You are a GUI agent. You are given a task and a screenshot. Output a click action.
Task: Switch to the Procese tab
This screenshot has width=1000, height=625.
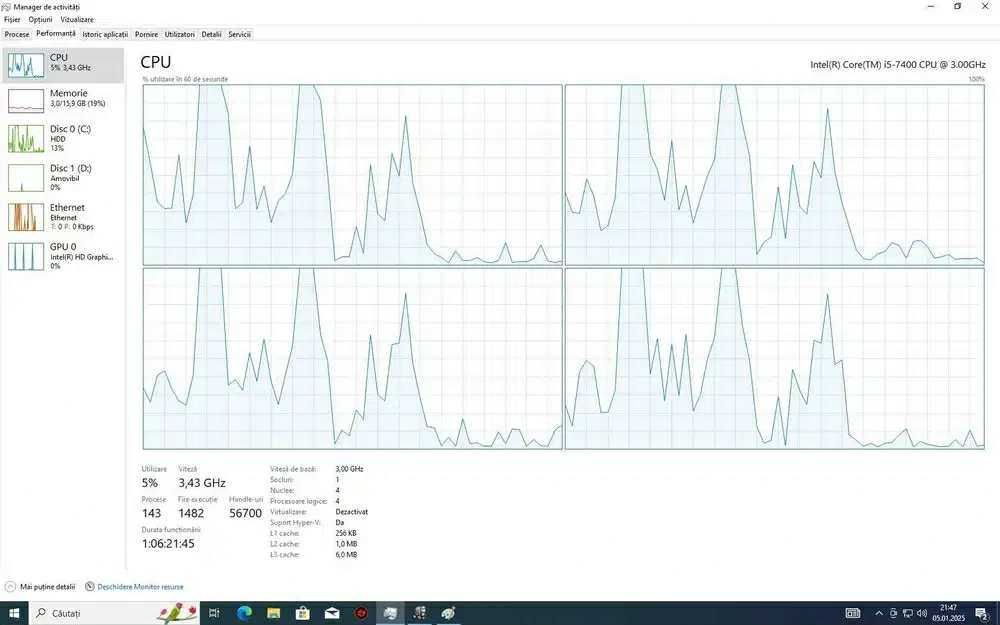17,34
